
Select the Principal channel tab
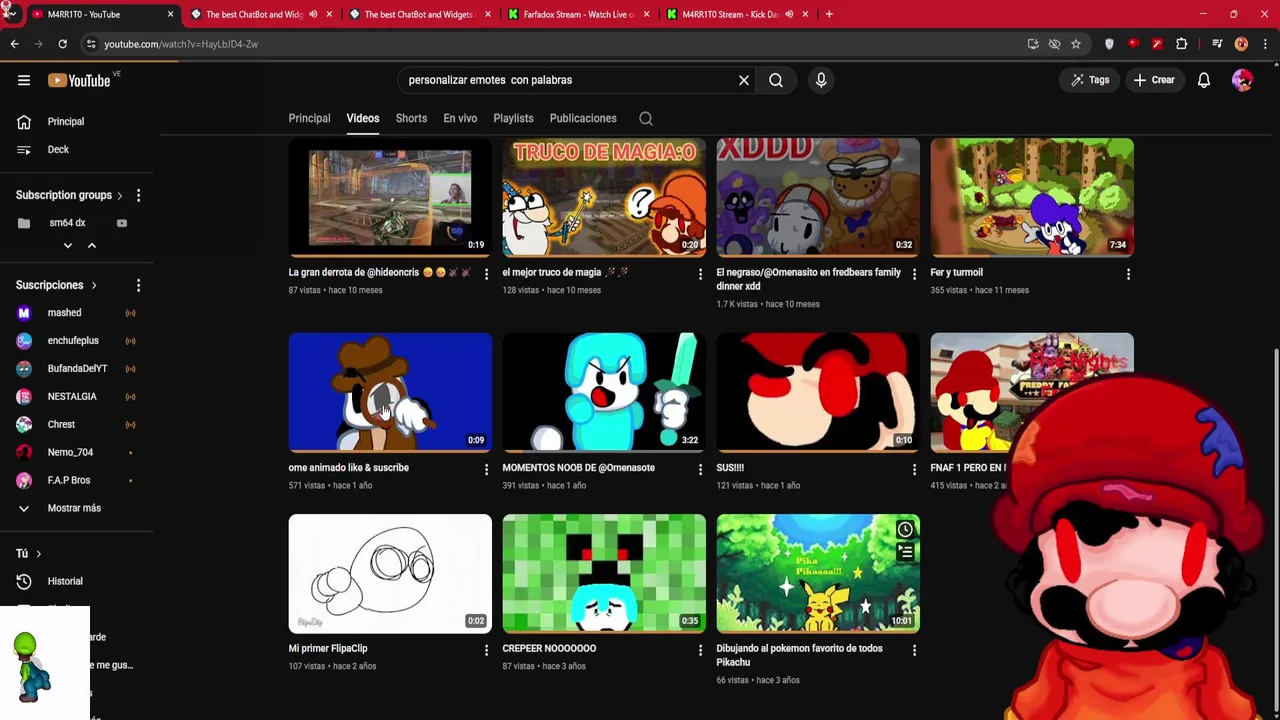tap(309, 118)
